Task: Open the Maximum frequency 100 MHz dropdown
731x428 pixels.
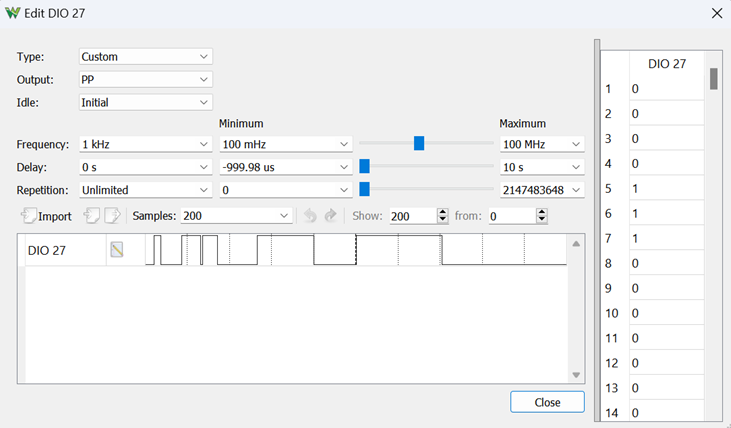Action: pos(542,144)
